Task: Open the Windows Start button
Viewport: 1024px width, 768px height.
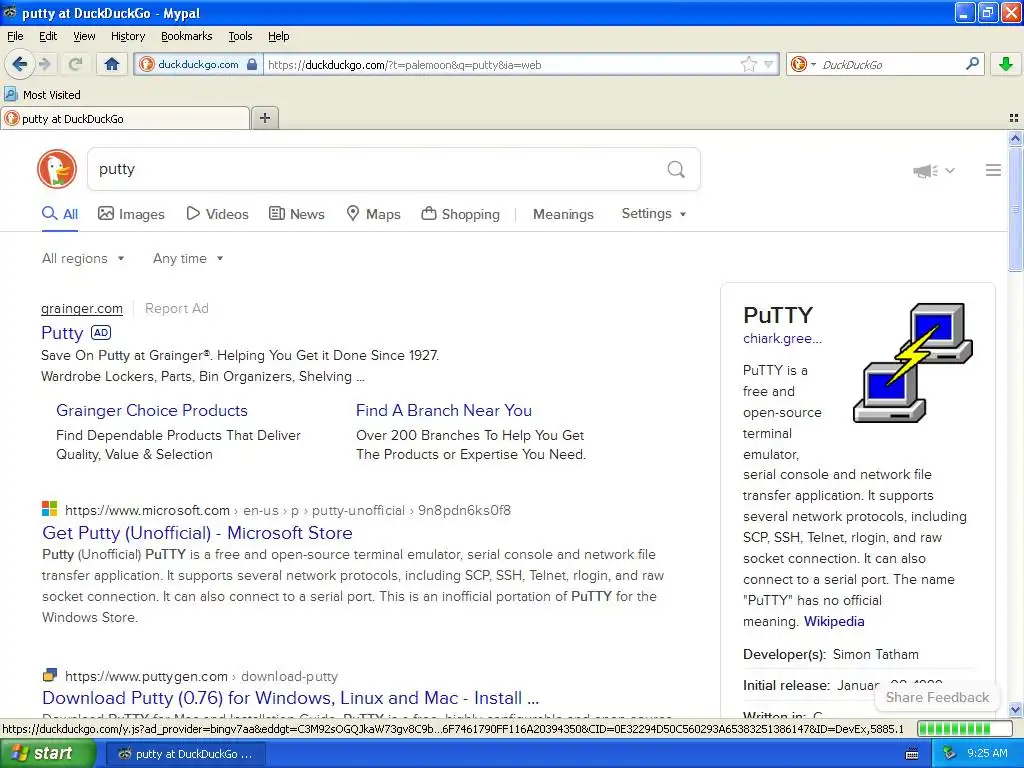Action: click(47, 754)
